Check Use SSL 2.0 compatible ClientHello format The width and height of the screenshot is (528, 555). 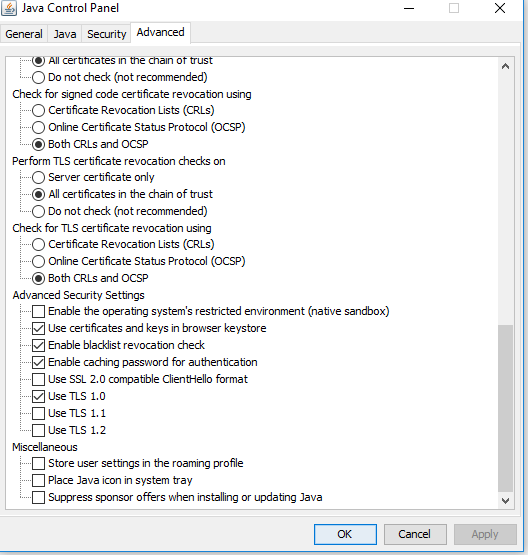[38, 379]
